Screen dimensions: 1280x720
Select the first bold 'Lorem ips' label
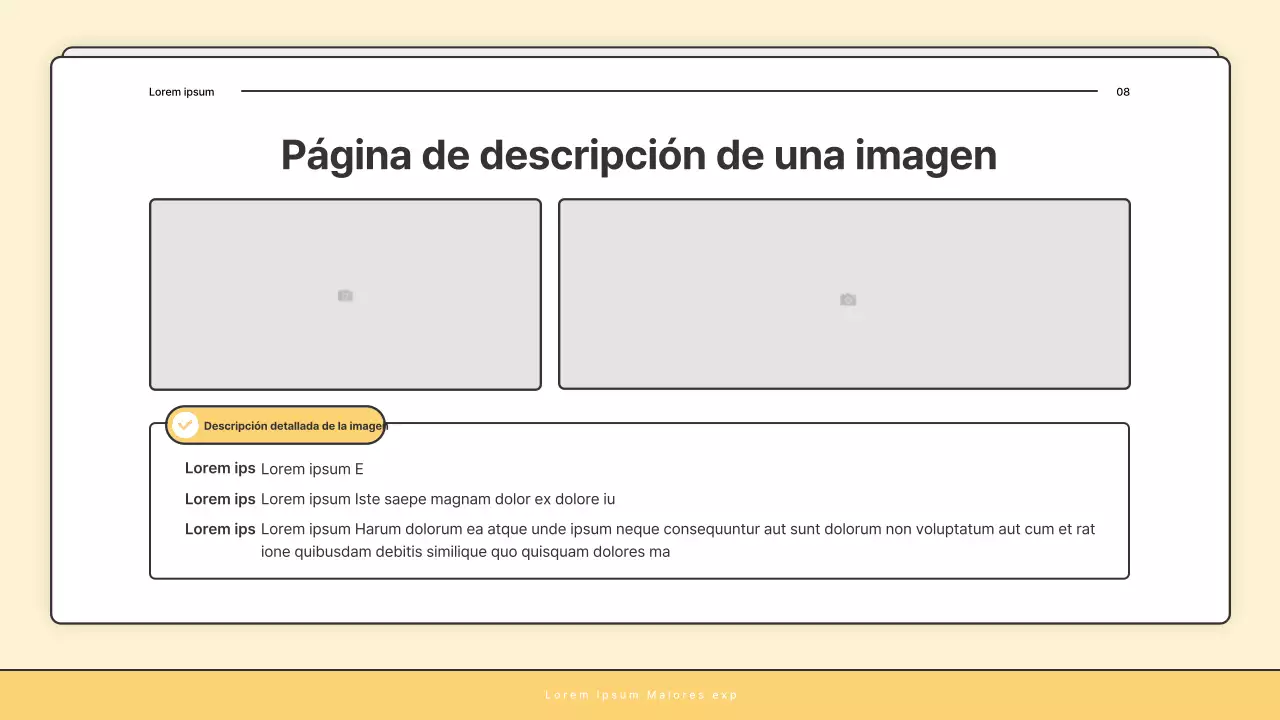[x=220, y=468]
